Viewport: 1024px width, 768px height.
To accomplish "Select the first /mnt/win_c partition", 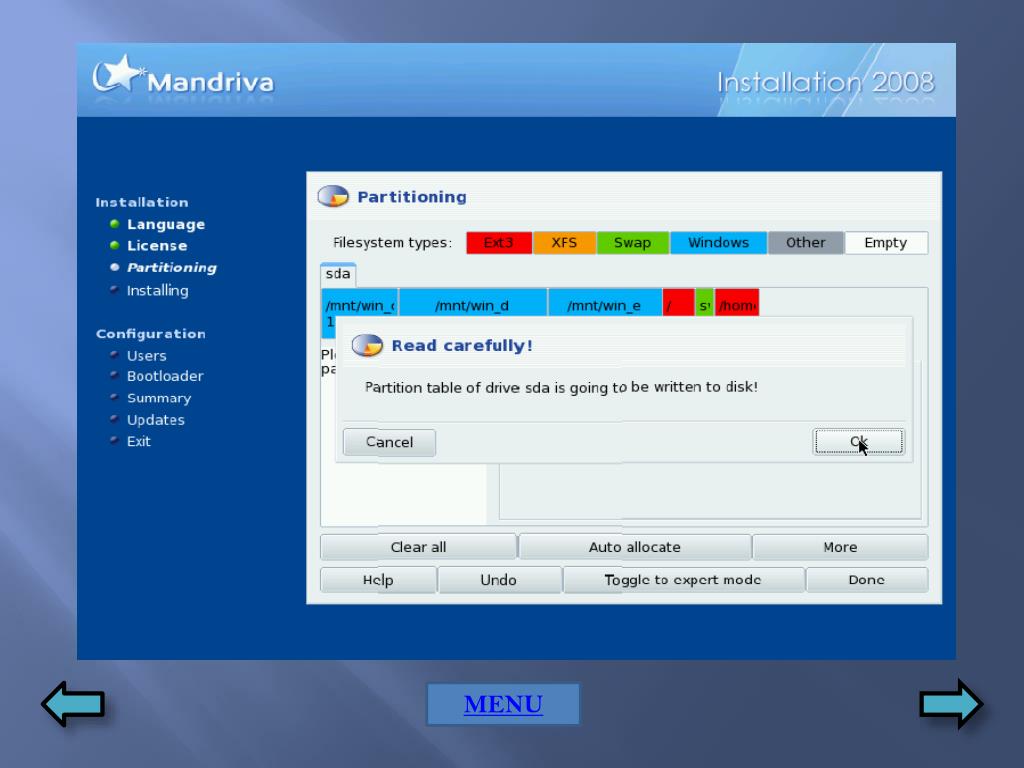I will pos(360,304).
